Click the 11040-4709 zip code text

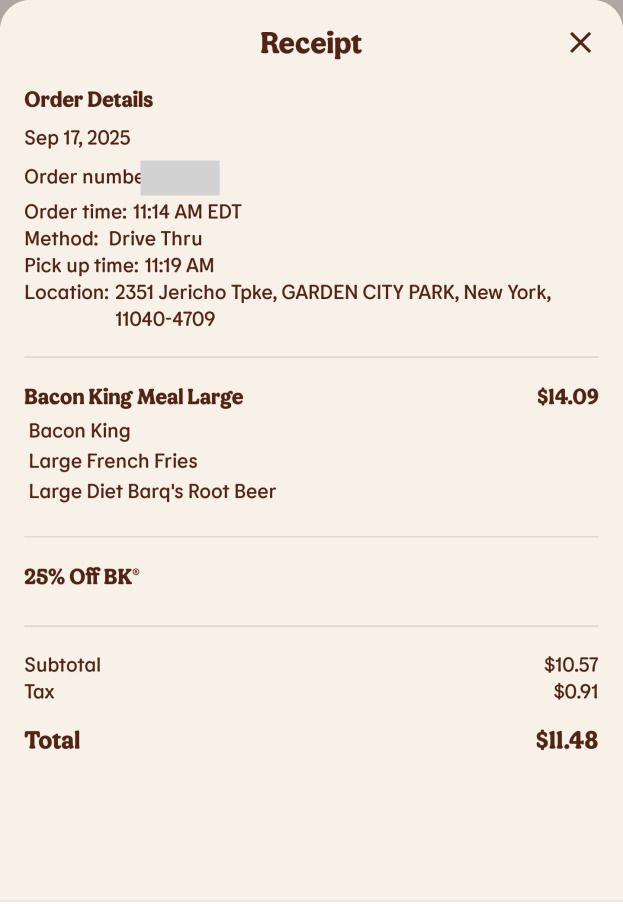pyautogui.click(x=165, y=320)
